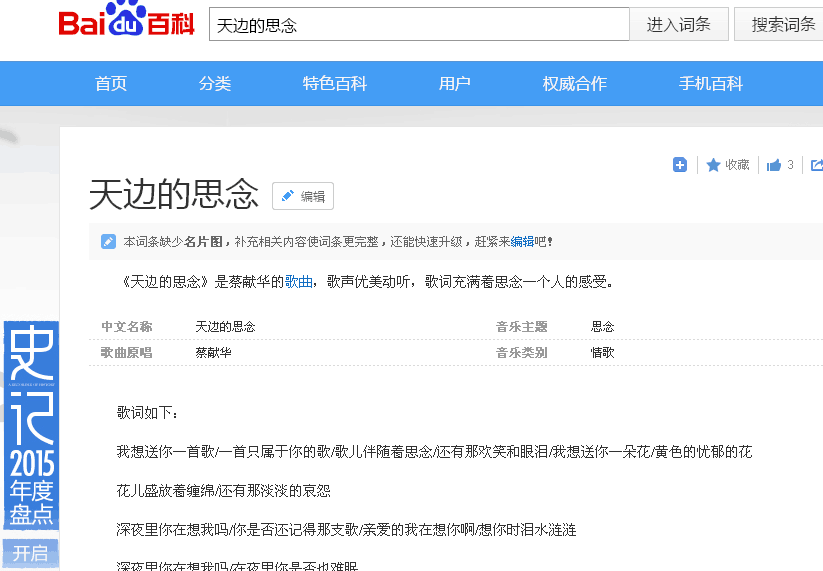
Task: Select 特色百科 in the navigation bar
Action: 335,84
